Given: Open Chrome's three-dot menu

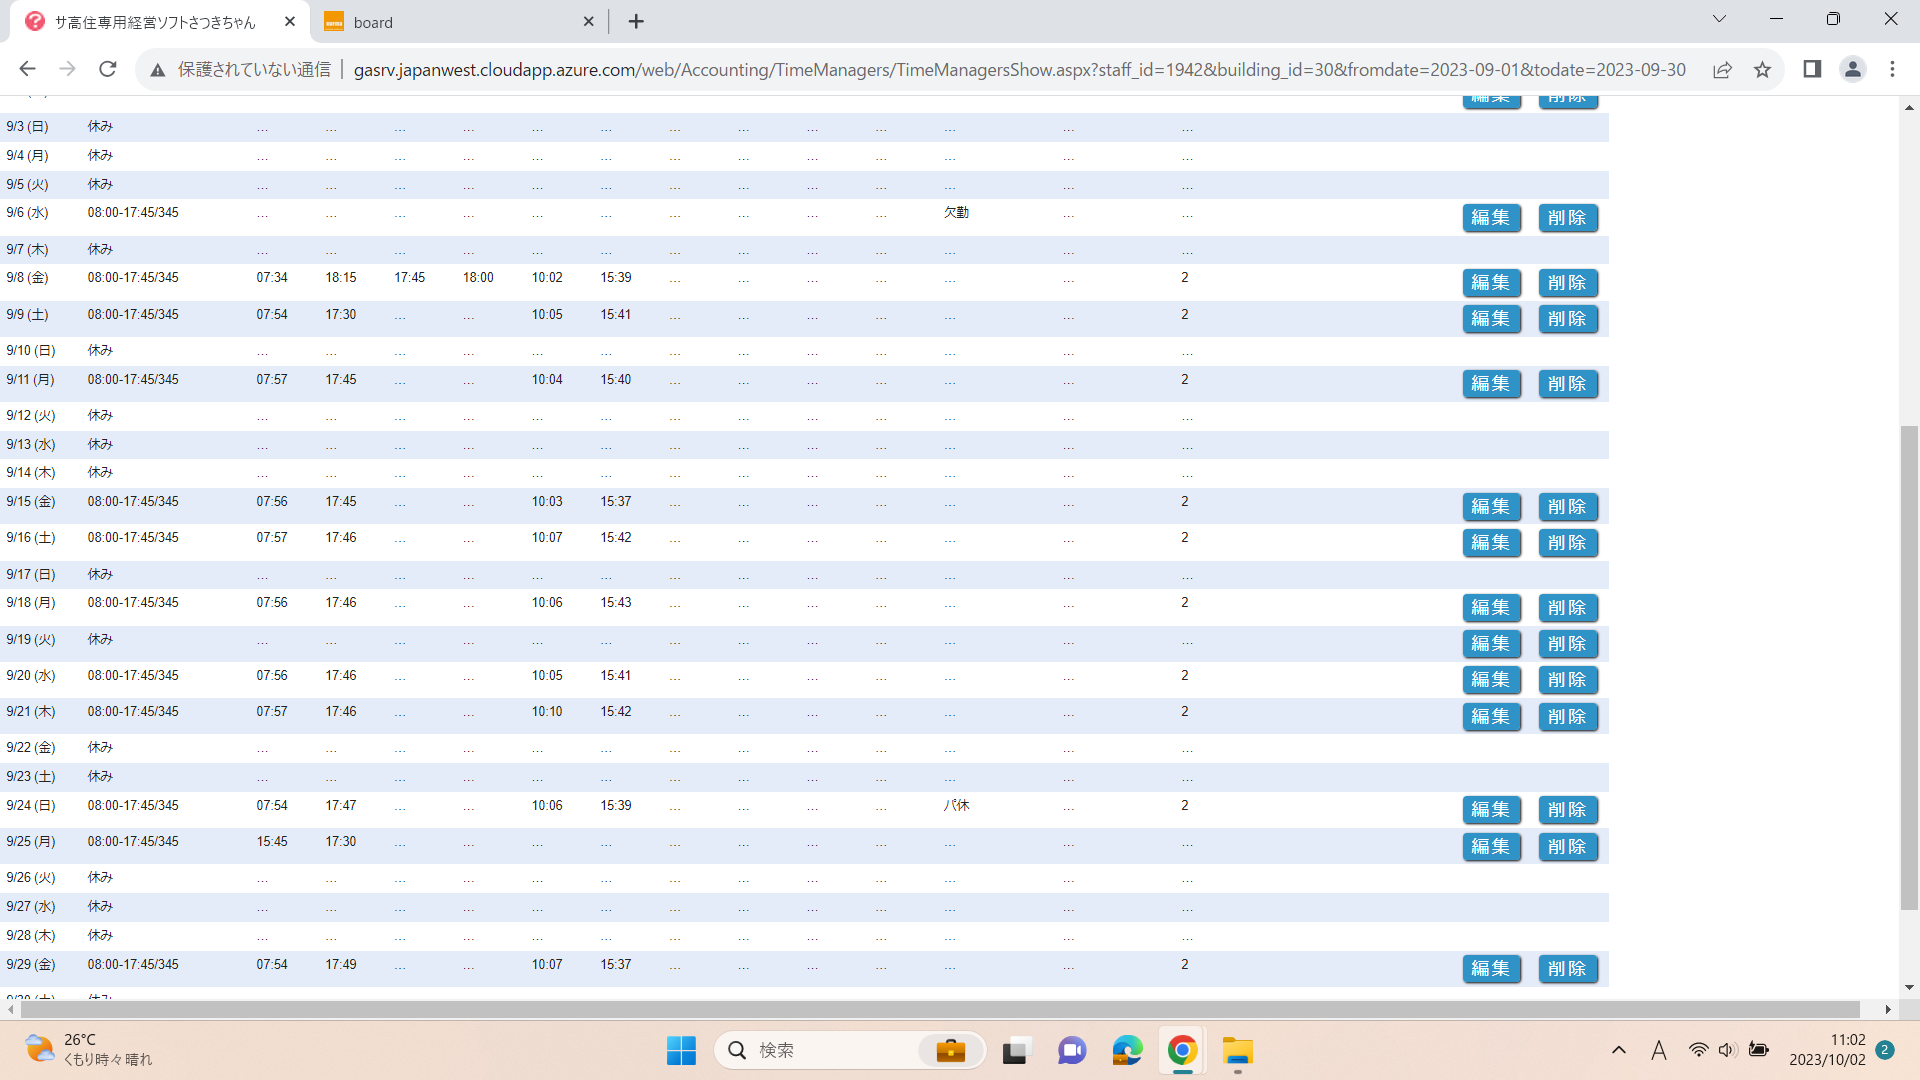Looking at the screenshot, I should [x=1892, y=69].
